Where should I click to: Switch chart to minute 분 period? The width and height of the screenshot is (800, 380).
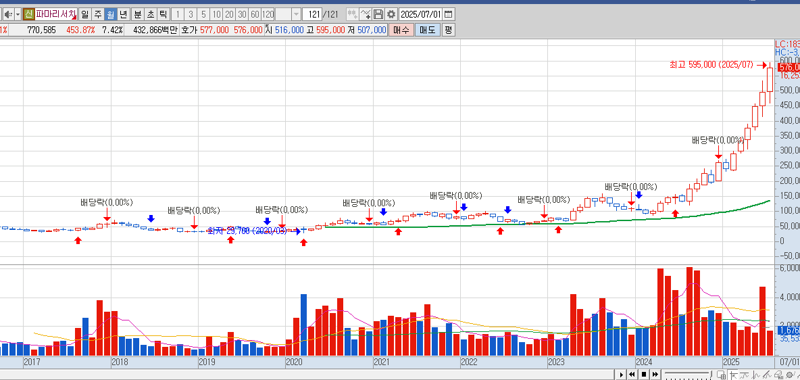137,14
